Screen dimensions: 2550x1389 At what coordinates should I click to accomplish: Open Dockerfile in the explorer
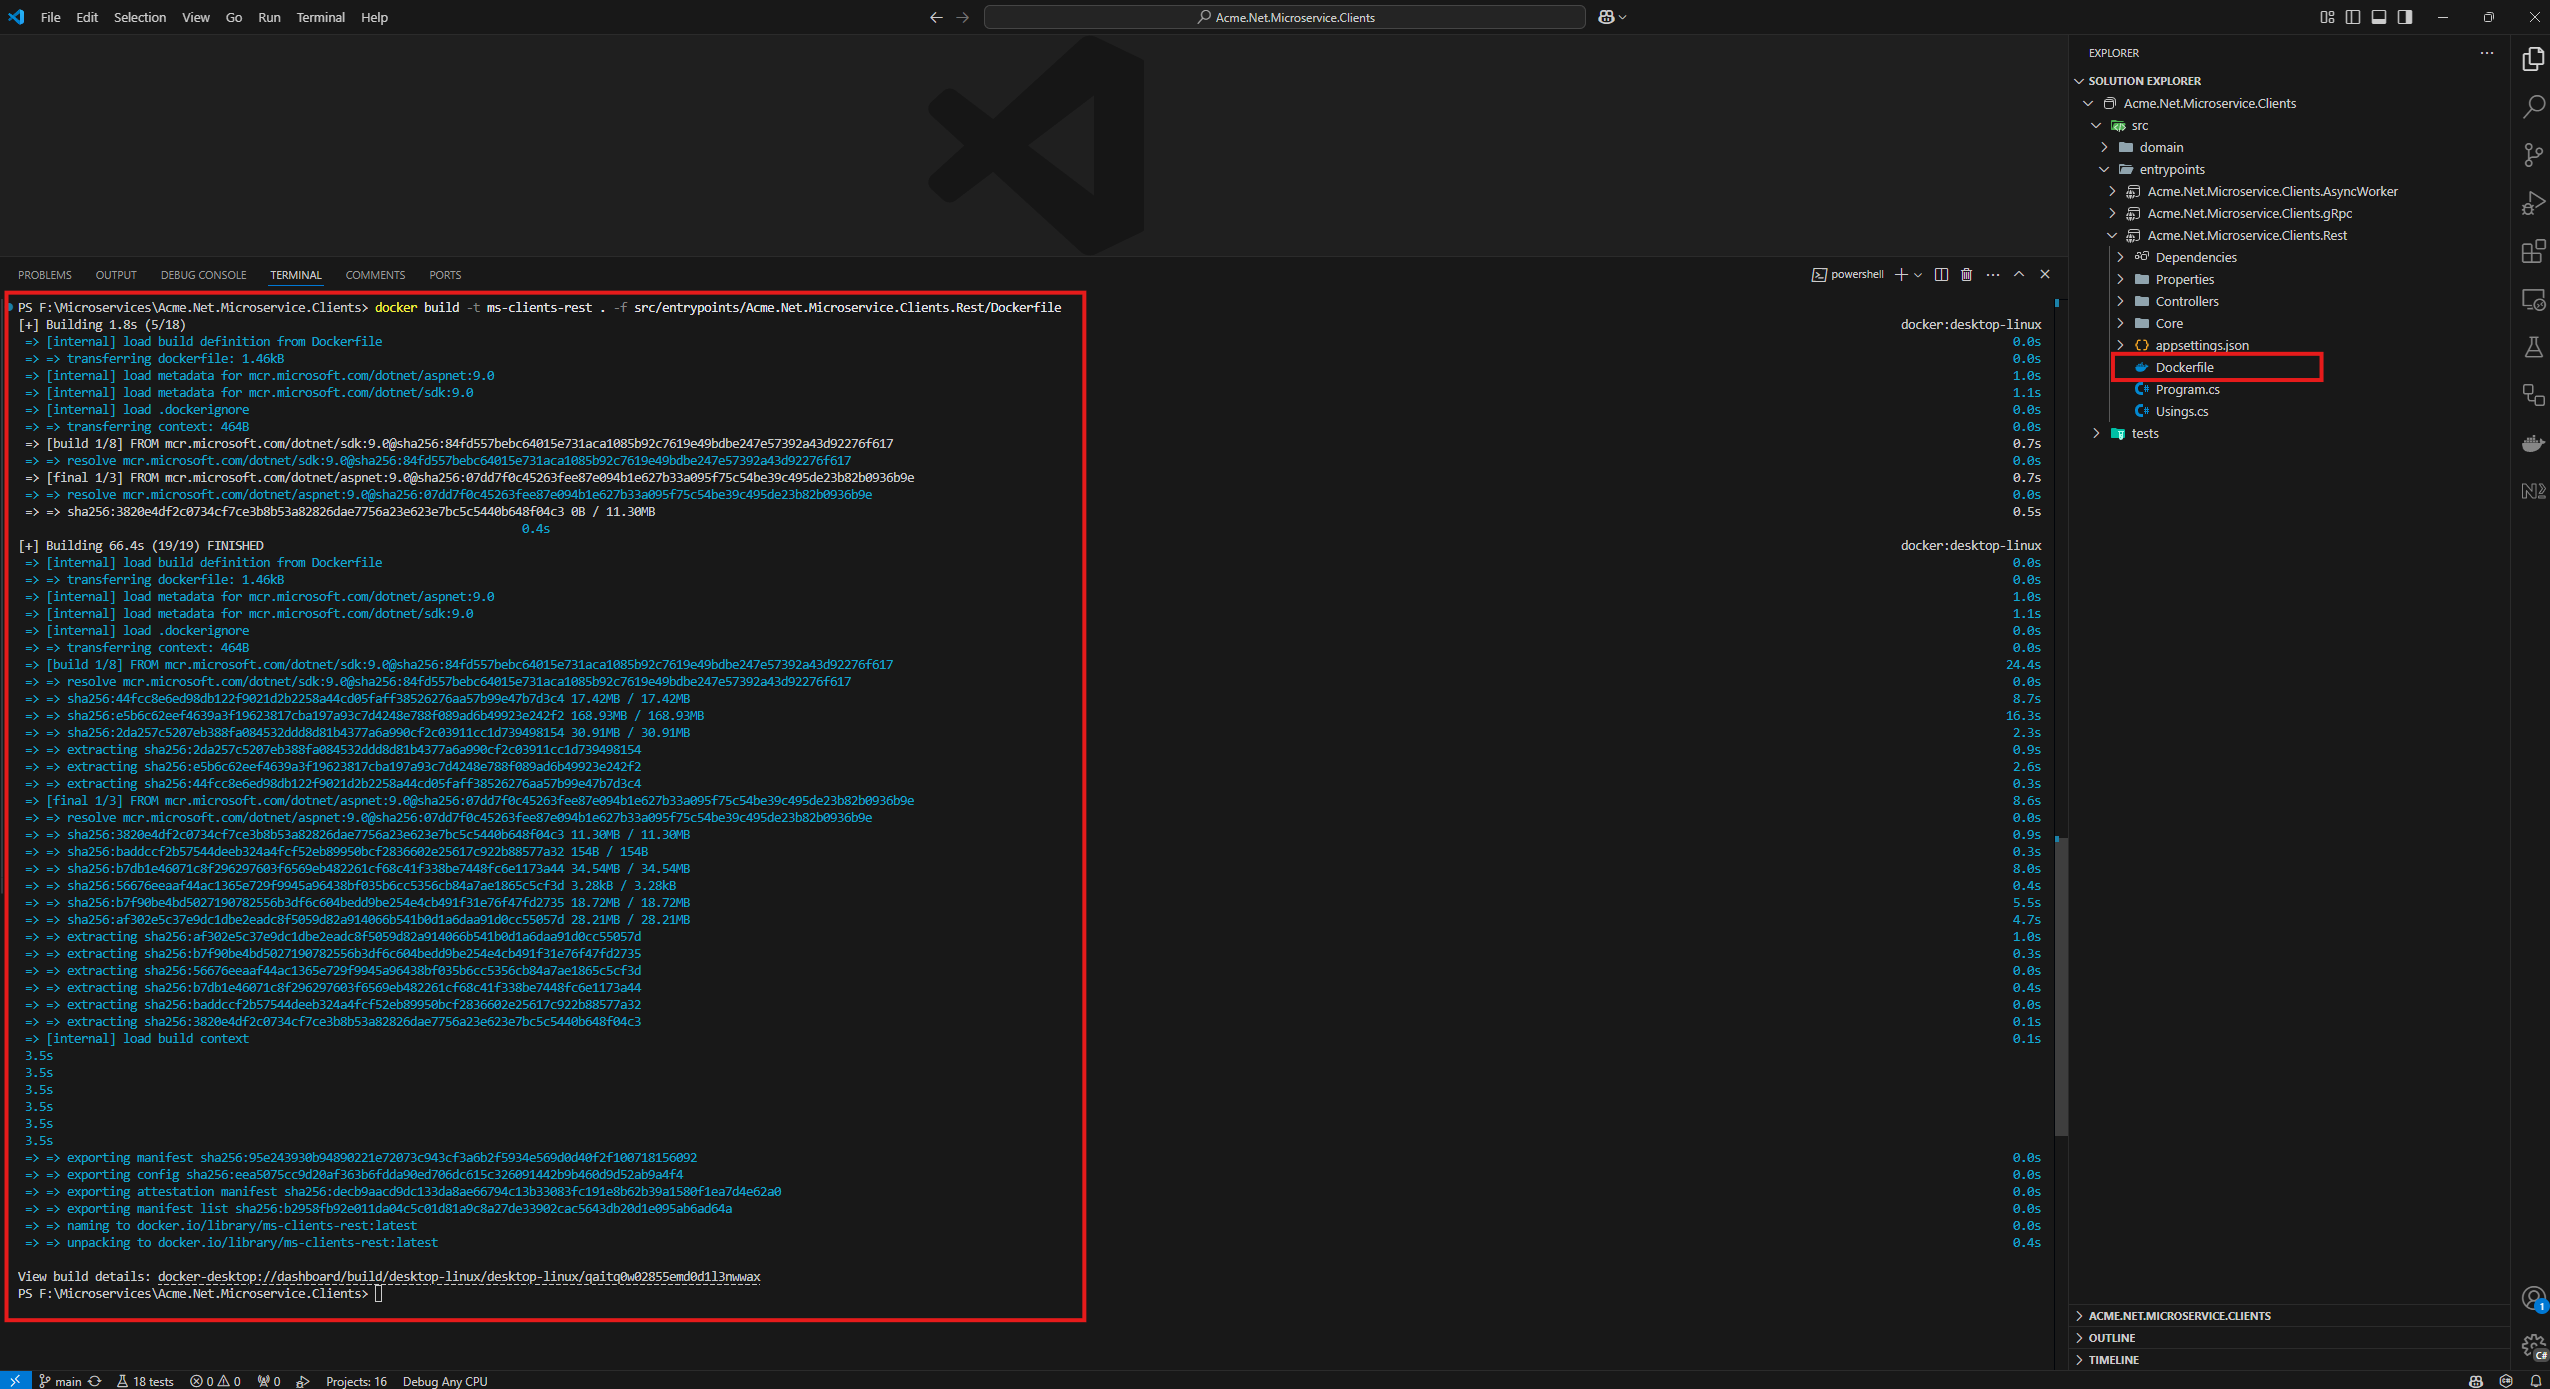pyautogui.click(x=2184, y=367)
